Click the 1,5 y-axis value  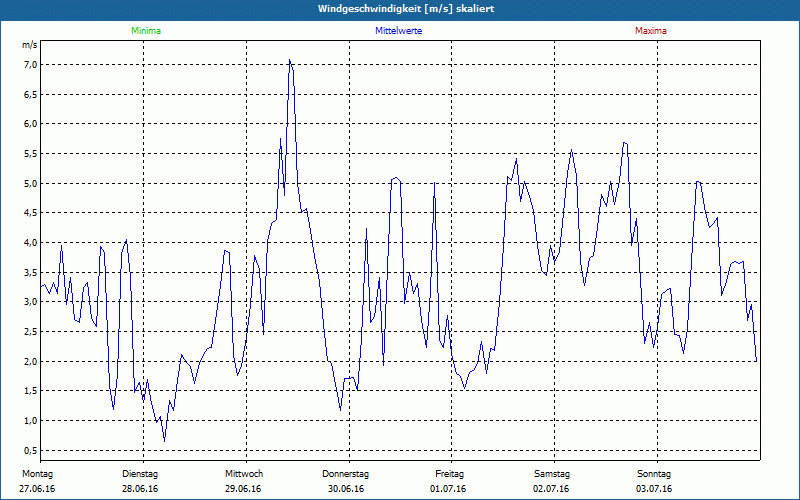pyautogui.click(x=30, y=391)
